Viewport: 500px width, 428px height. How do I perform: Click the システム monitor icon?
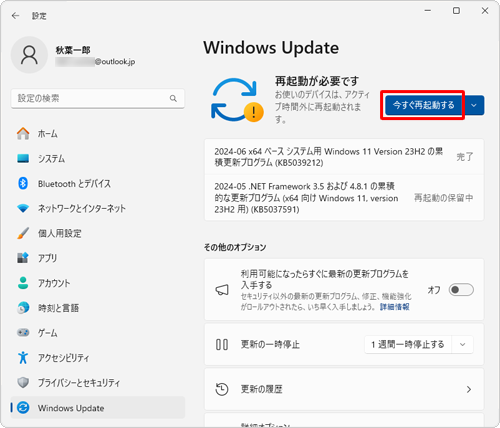[x=23, y=158]
